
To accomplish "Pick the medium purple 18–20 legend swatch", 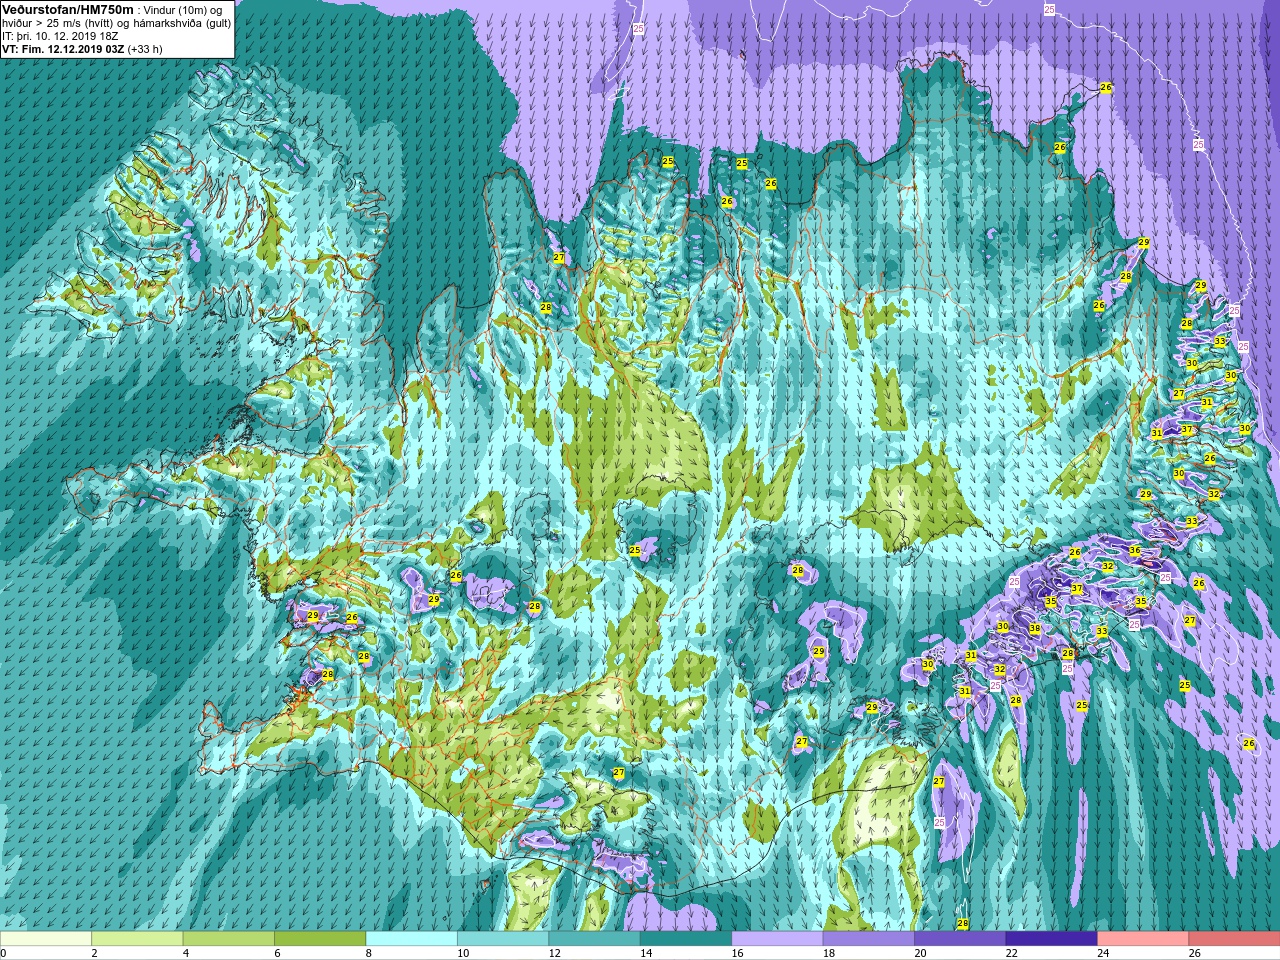I will click(x=868, y=939).
